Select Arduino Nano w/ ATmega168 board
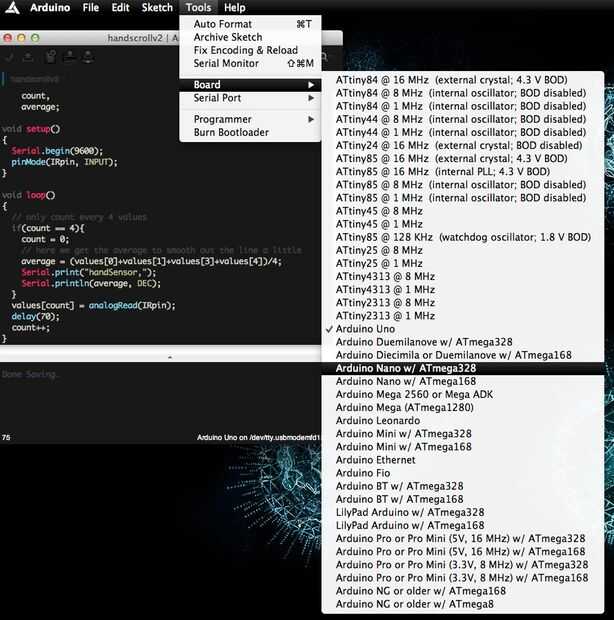Screen dimensions: 614x620 coord(463,381)
